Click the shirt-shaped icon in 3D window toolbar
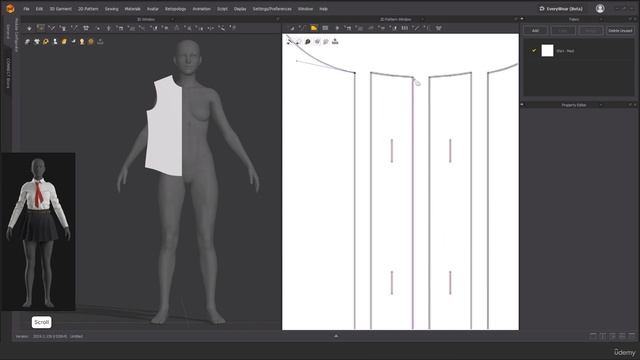 (x=86, y=28)
